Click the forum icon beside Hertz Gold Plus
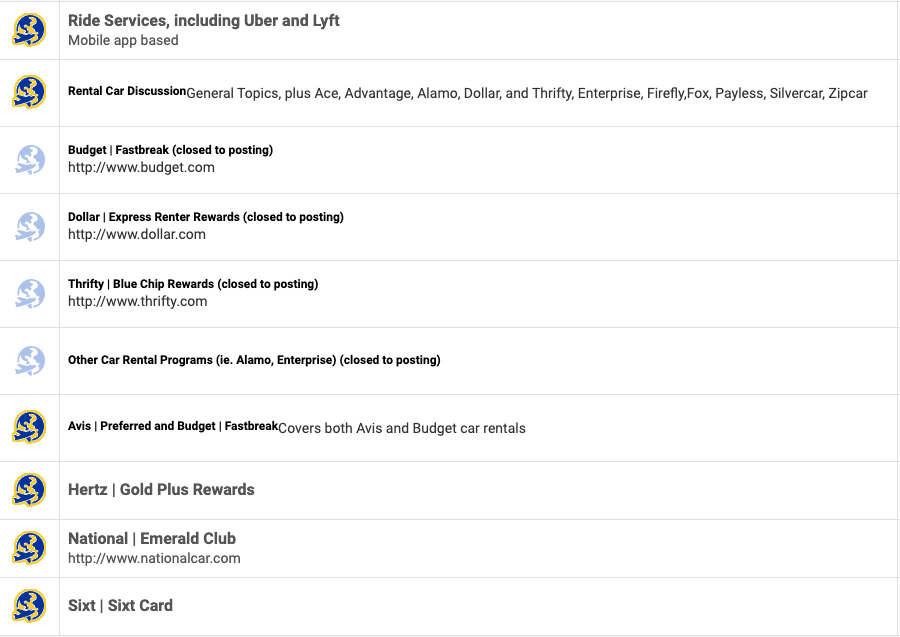 [x=29, y=490]
